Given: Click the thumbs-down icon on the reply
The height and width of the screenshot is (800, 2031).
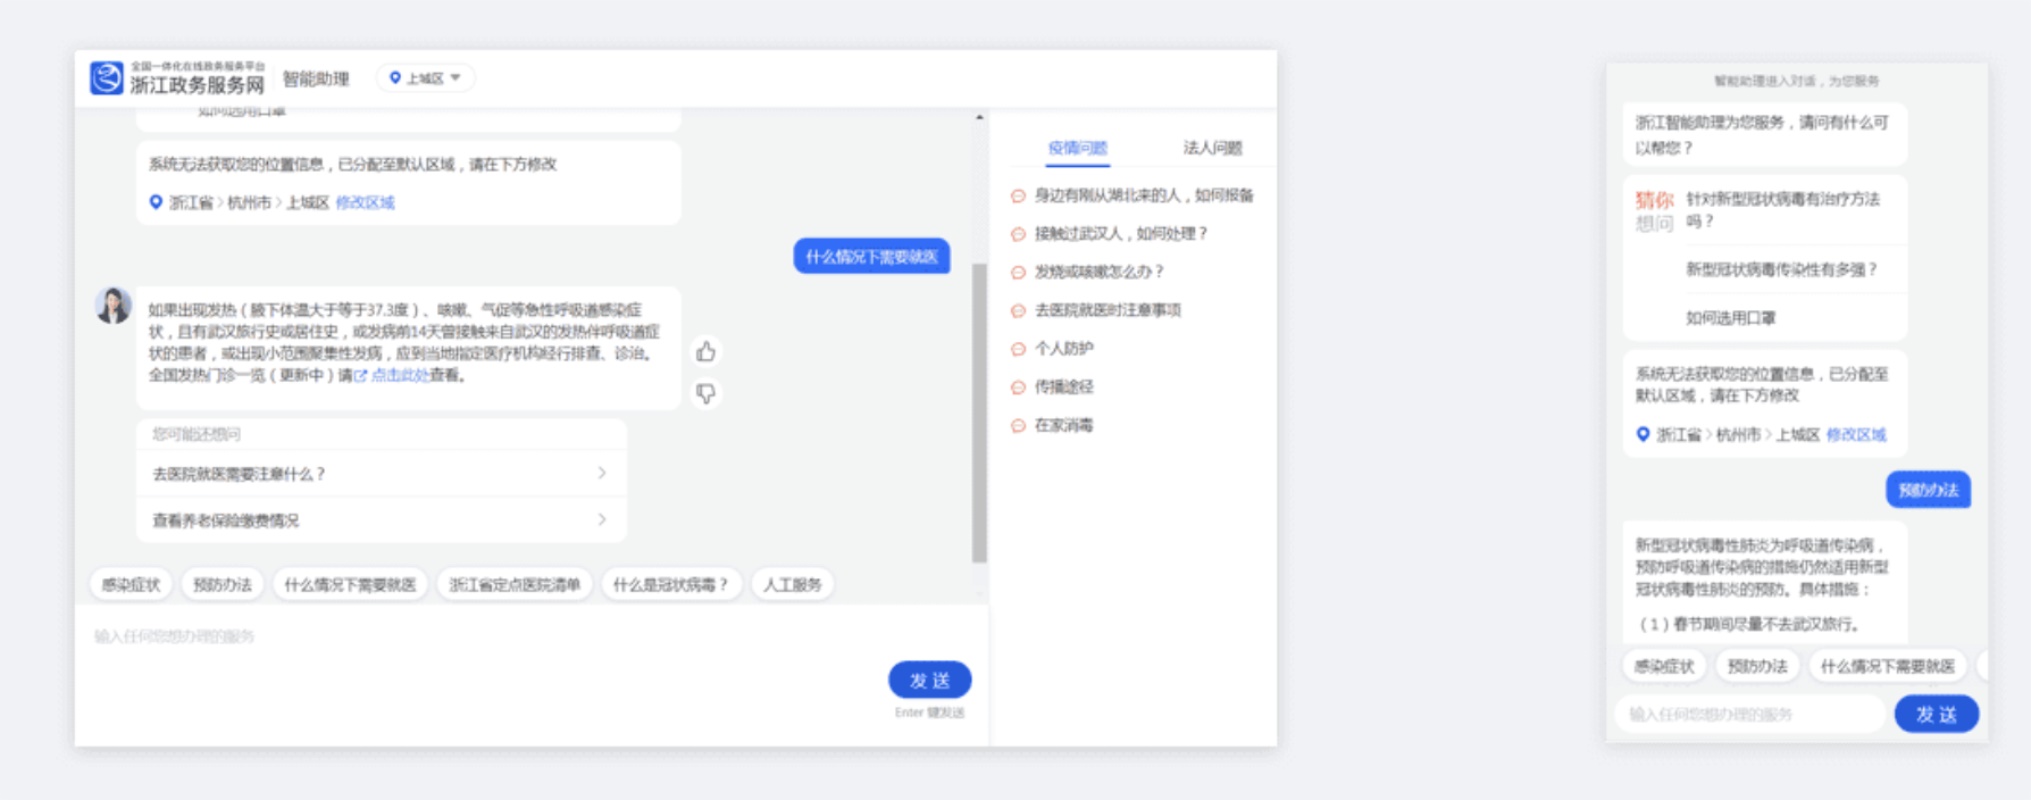Looking at the screenshot, I should [706, 394].
